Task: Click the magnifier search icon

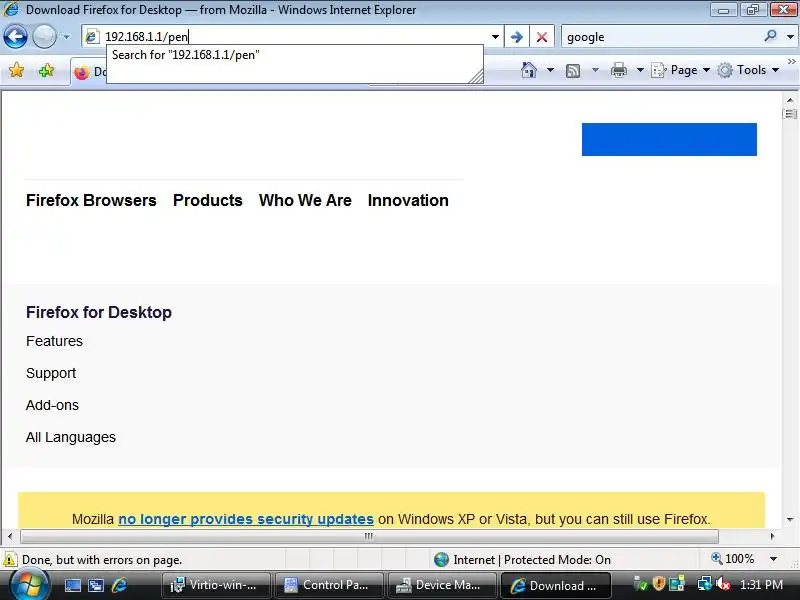Action: tap(770, 36)
